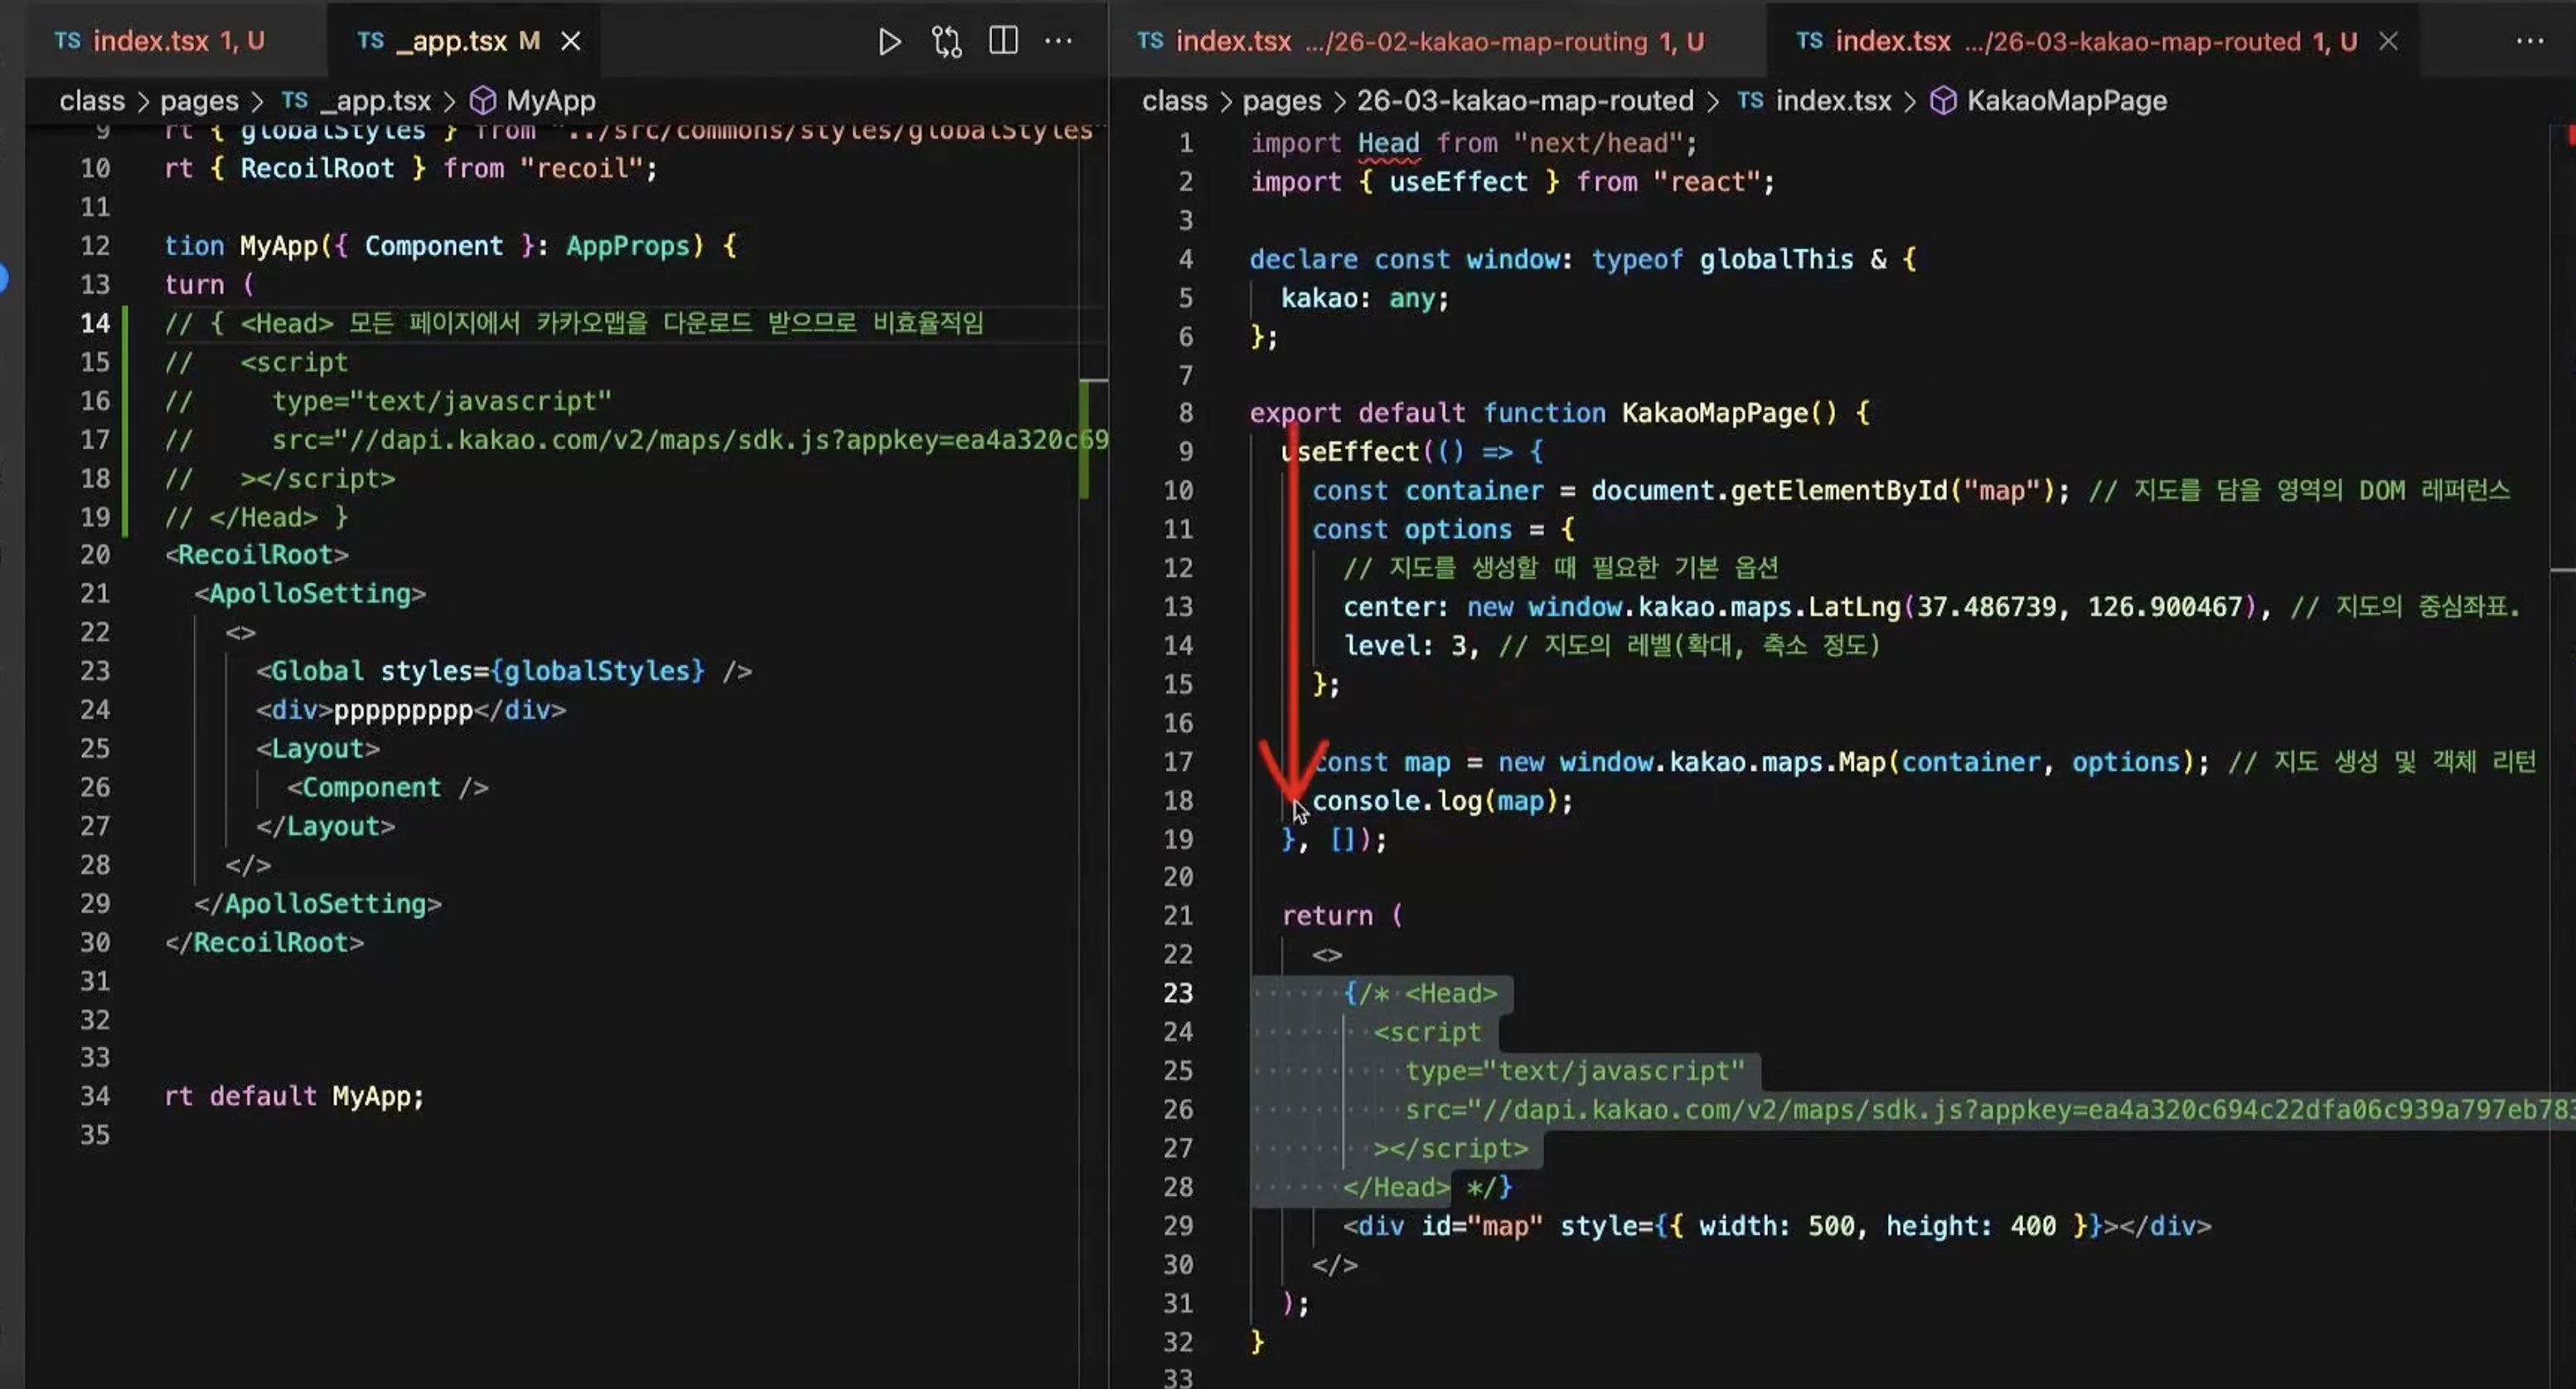Close the _app.tsx tab

click(570, 41)
